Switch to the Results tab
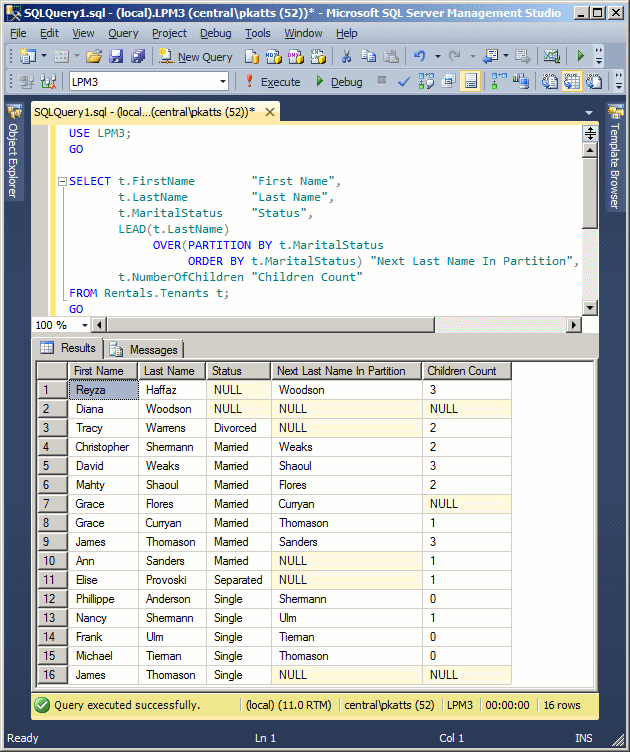Screen dimensions: 630x752 (68, 348)
